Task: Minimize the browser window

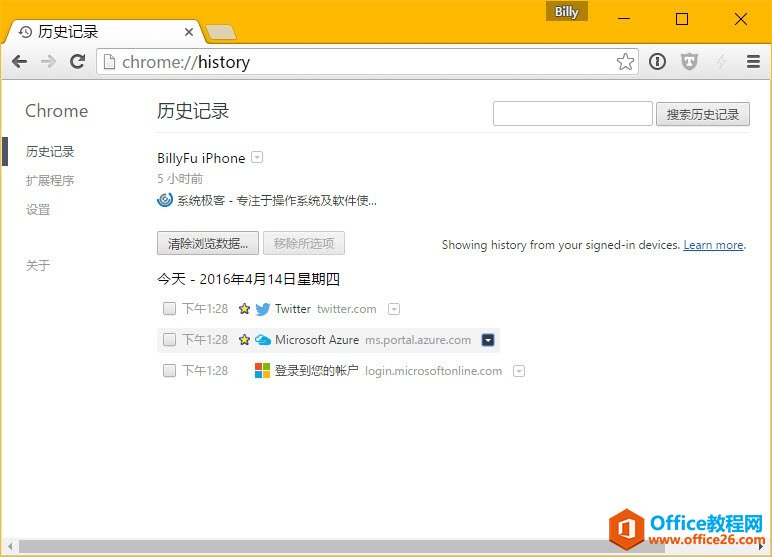Action: click(x=624, y=19)
